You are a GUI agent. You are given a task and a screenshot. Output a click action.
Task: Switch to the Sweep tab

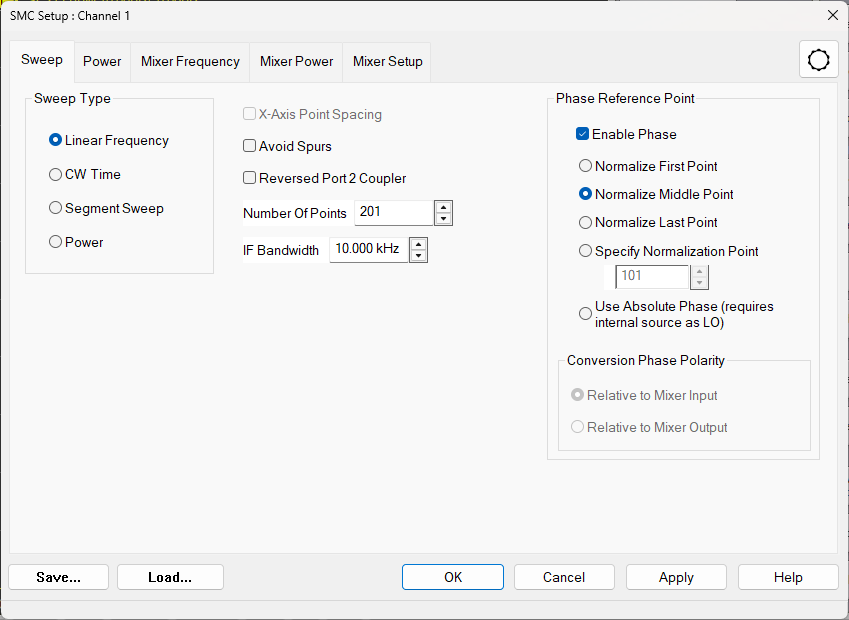click(x=42, y=60)
